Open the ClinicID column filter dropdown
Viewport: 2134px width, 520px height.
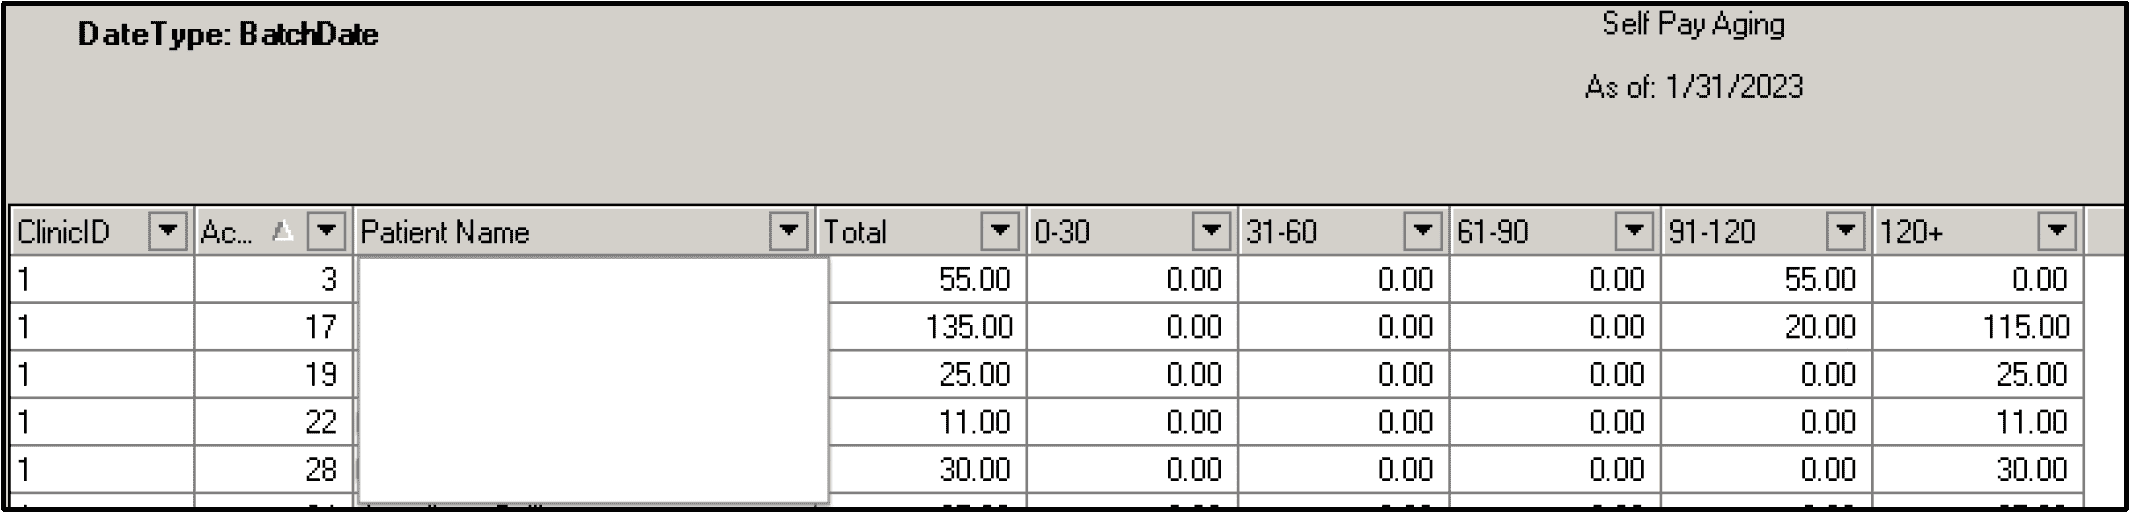click(167, 232)
